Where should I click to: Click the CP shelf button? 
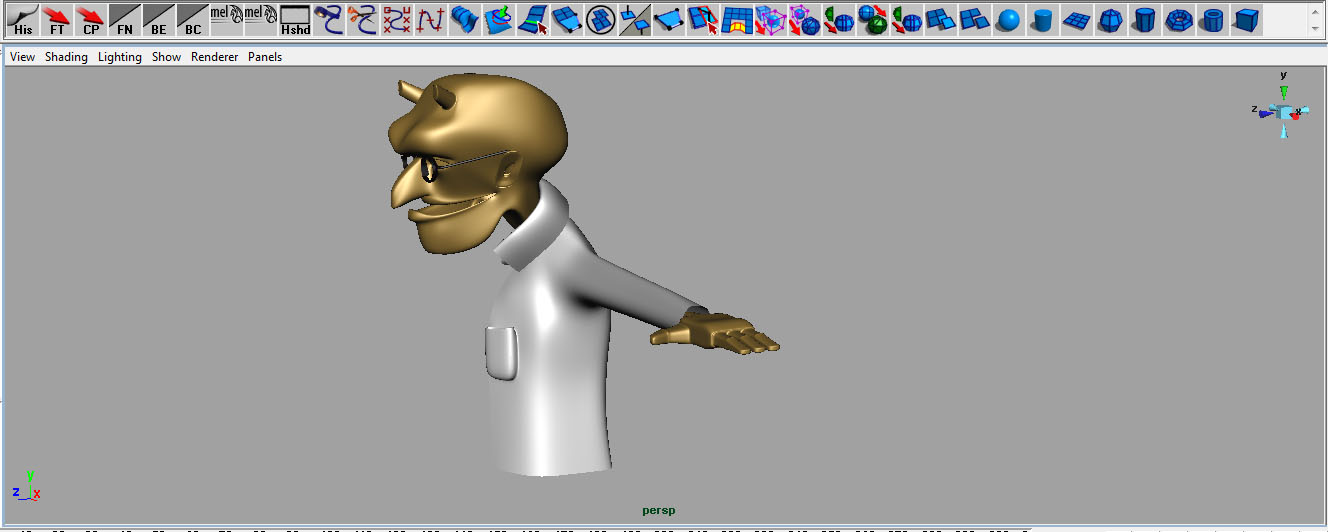[91, 20]
